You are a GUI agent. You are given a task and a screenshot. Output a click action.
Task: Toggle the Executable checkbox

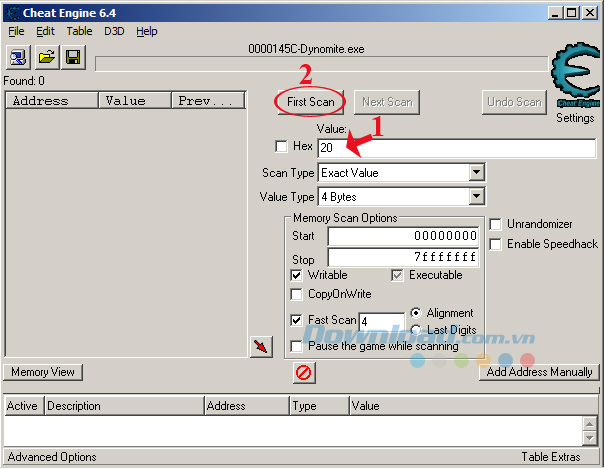(x=397, y=275)
